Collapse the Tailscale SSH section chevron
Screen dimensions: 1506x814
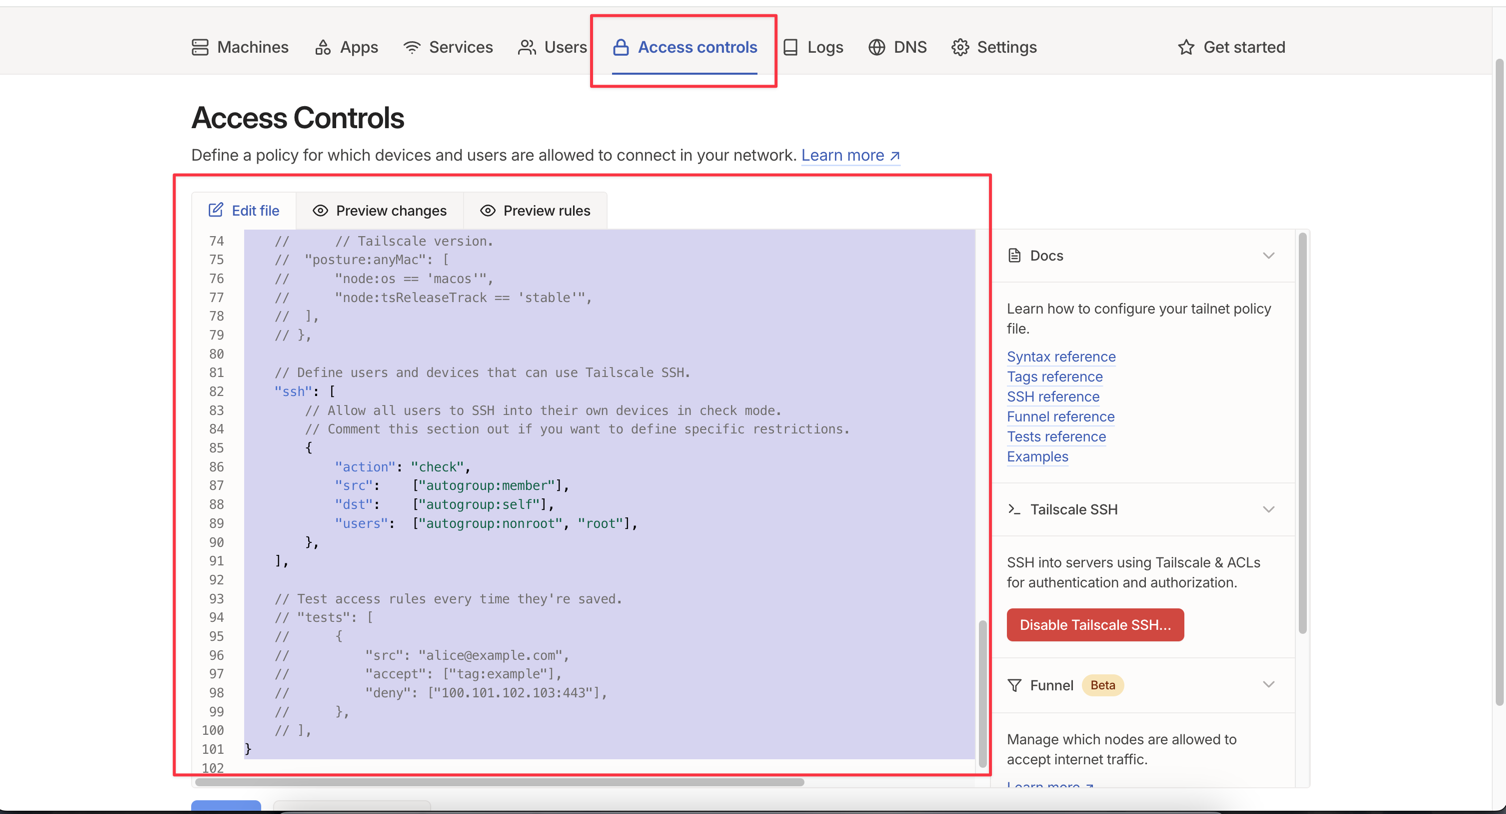[1268, 510]
